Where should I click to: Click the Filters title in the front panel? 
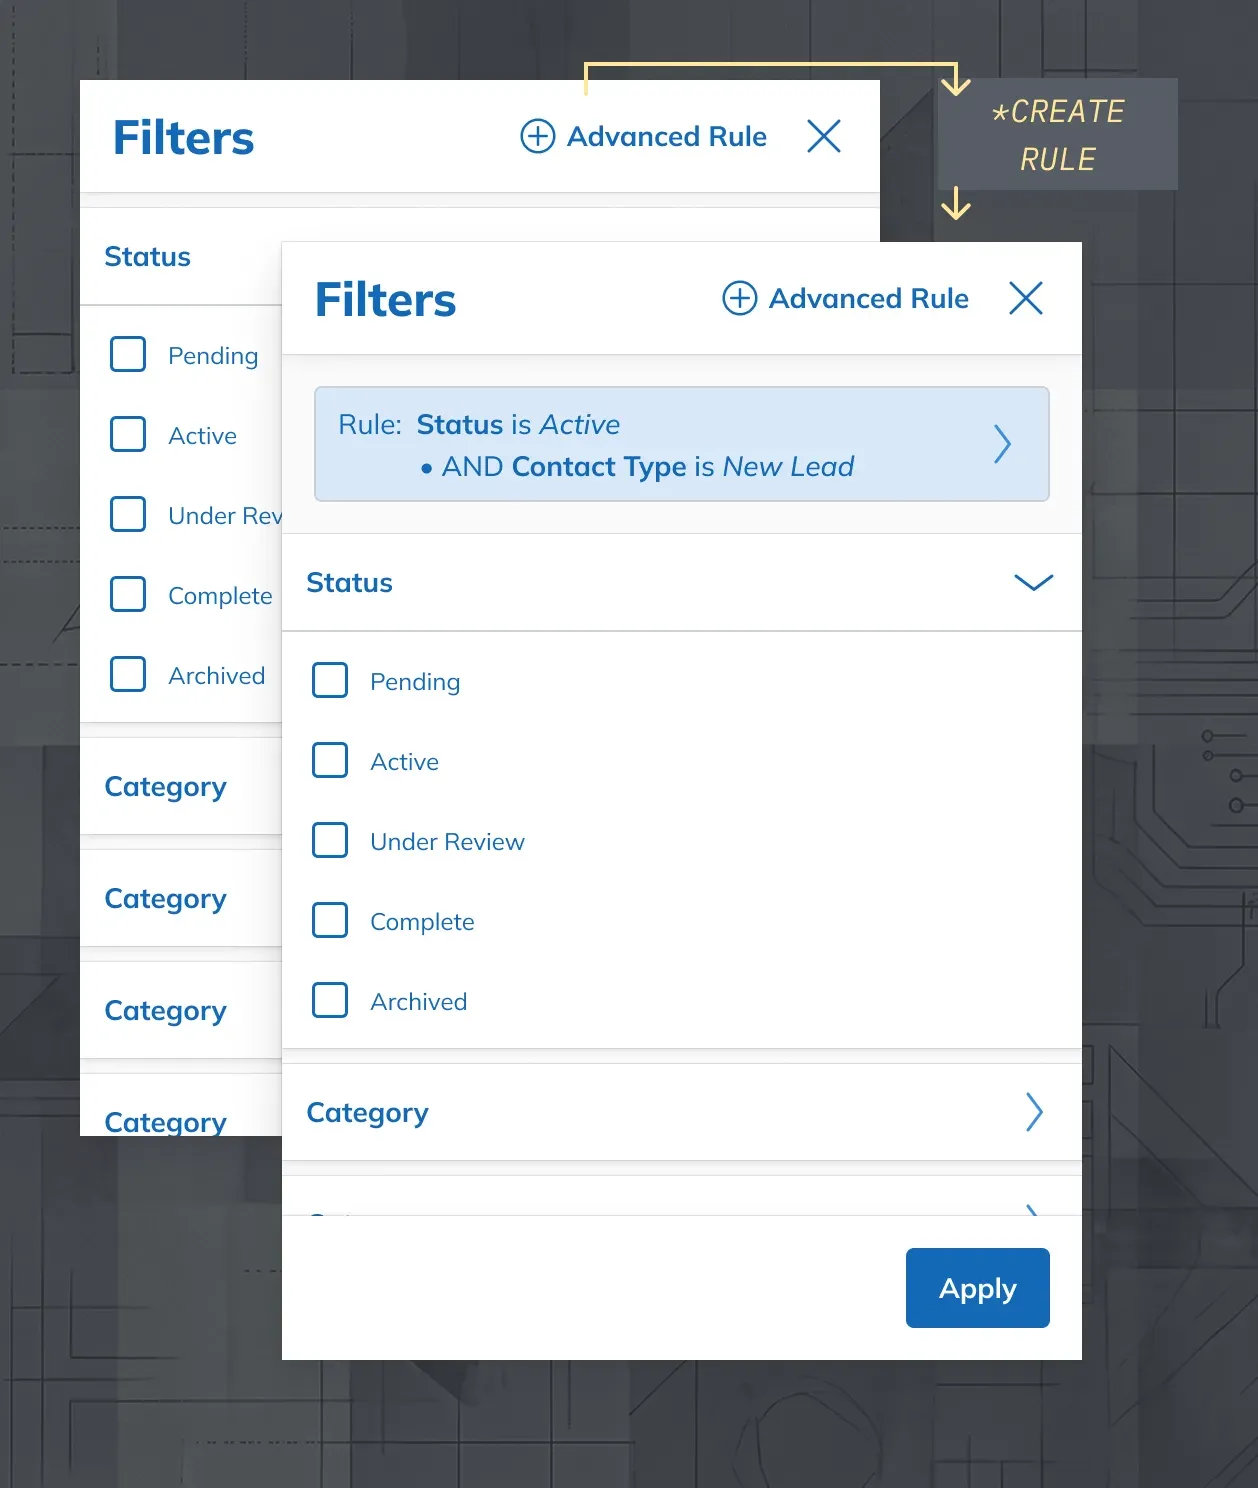(x=385, y=299)
